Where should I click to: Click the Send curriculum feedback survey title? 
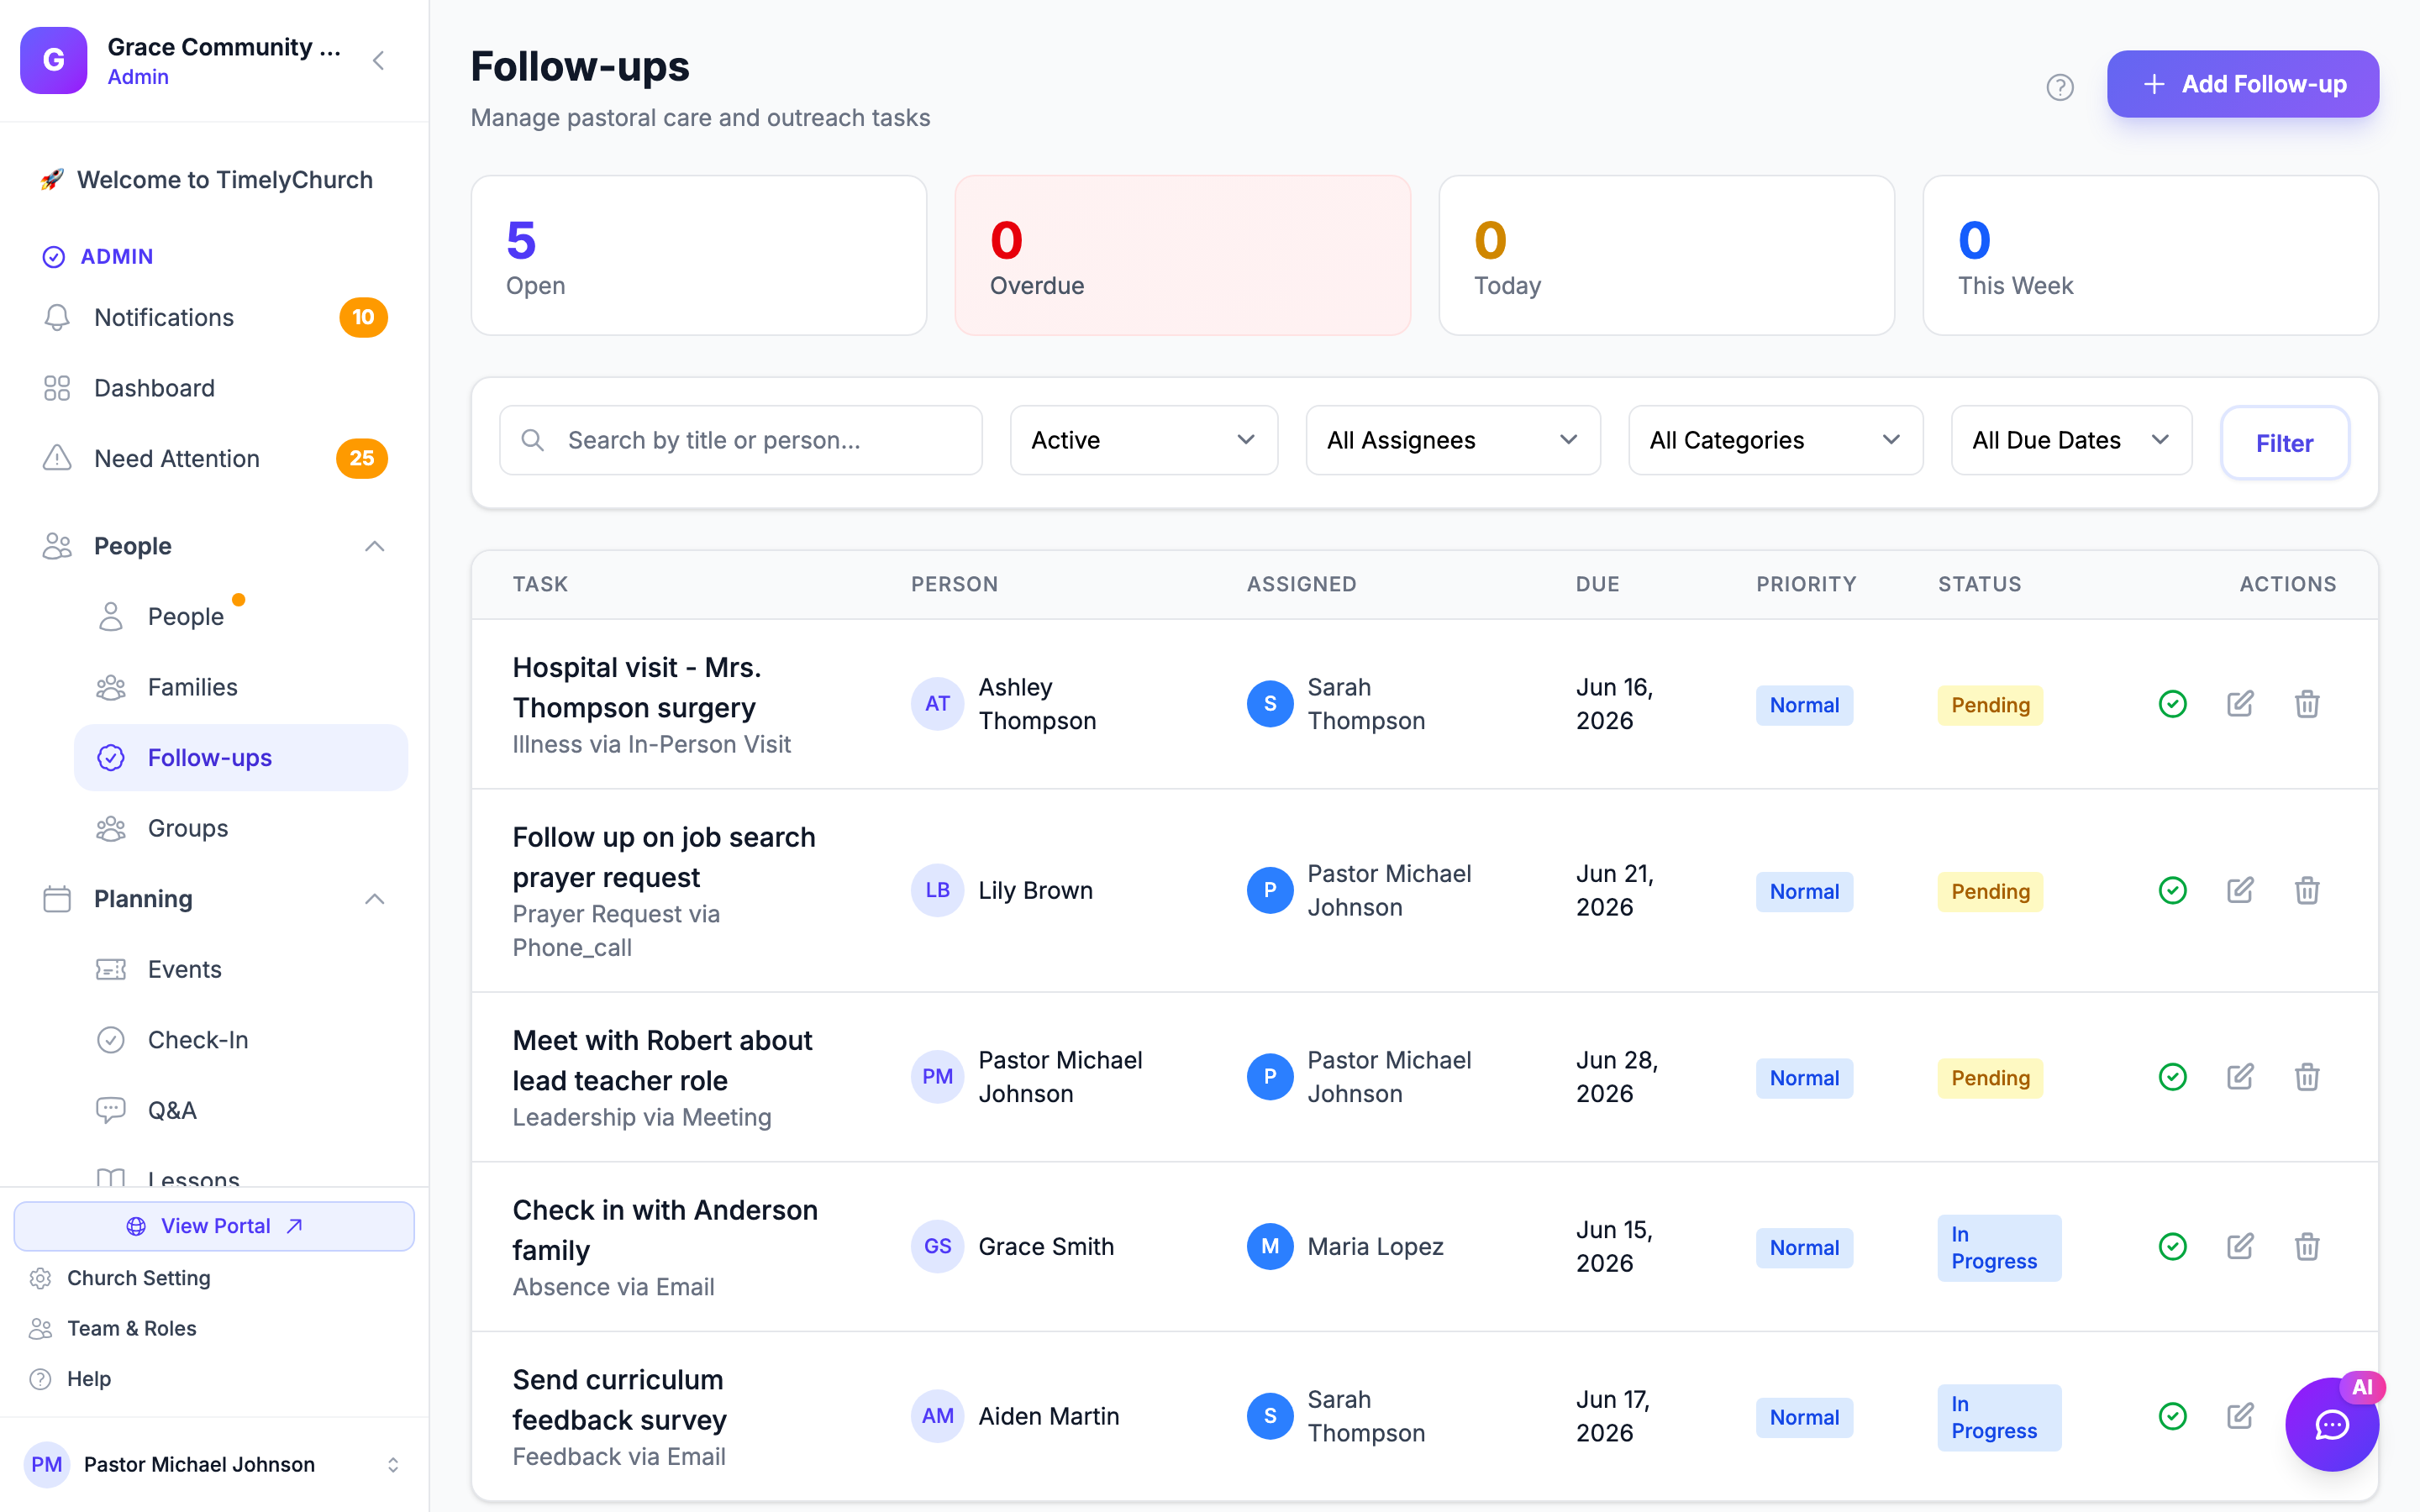(x=619, y=1400)
